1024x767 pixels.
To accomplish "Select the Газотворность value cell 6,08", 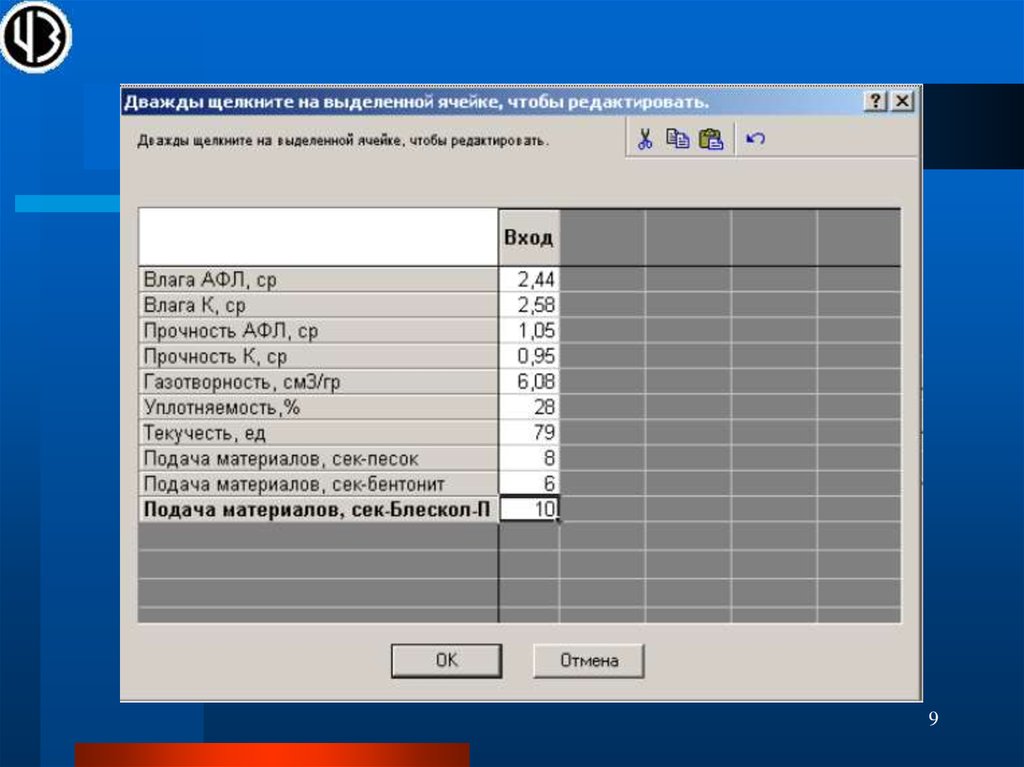I will 529,382.
